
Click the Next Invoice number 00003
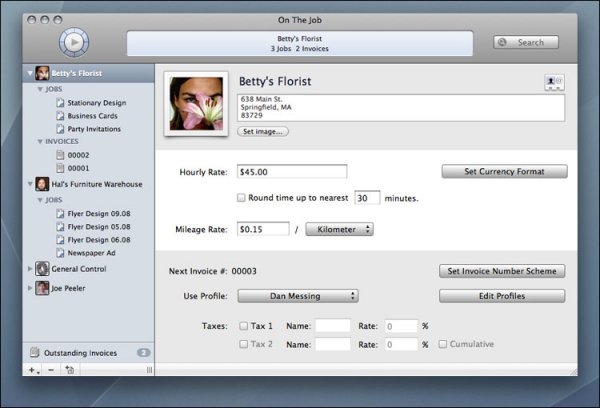[x=244, y=271]
